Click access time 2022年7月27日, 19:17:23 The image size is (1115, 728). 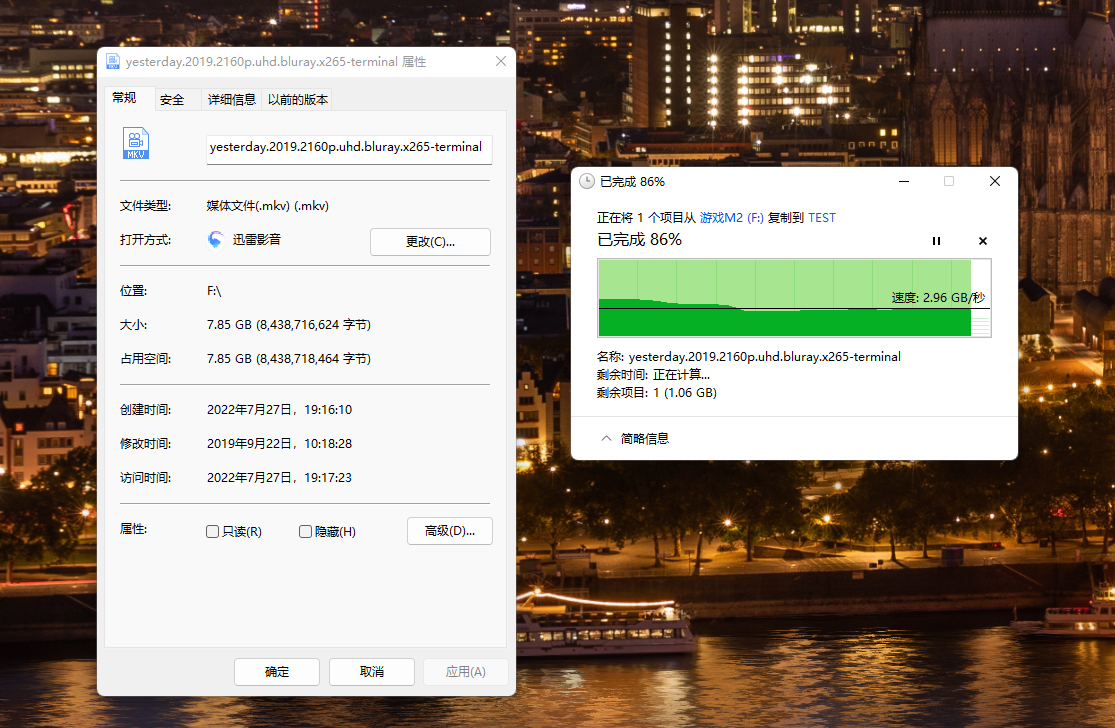279,478
